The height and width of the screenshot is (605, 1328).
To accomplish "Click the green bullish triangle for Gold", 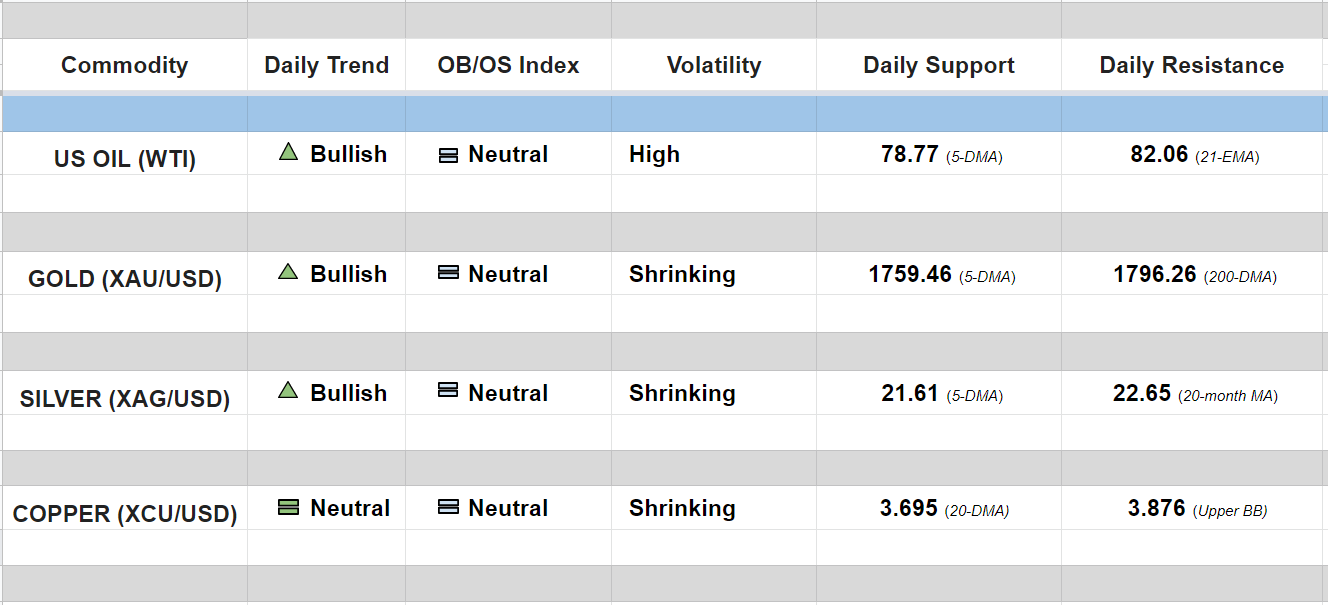I will coord(288,272).
